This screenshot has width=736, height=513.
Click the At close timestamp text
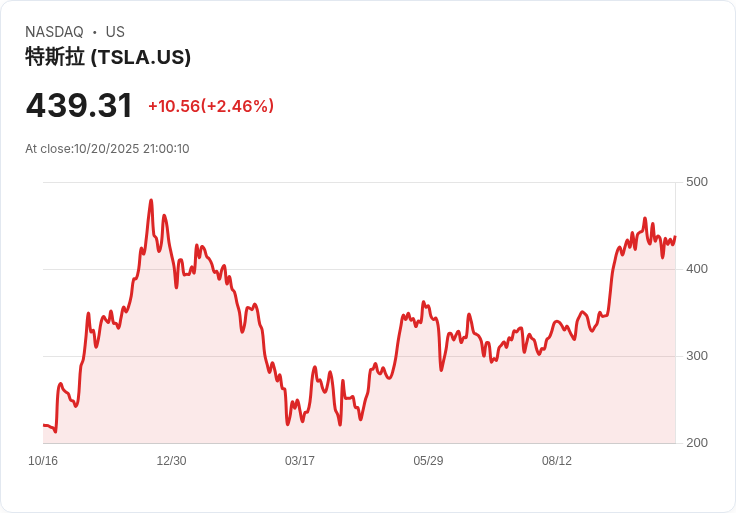click(x=107, y=149)
